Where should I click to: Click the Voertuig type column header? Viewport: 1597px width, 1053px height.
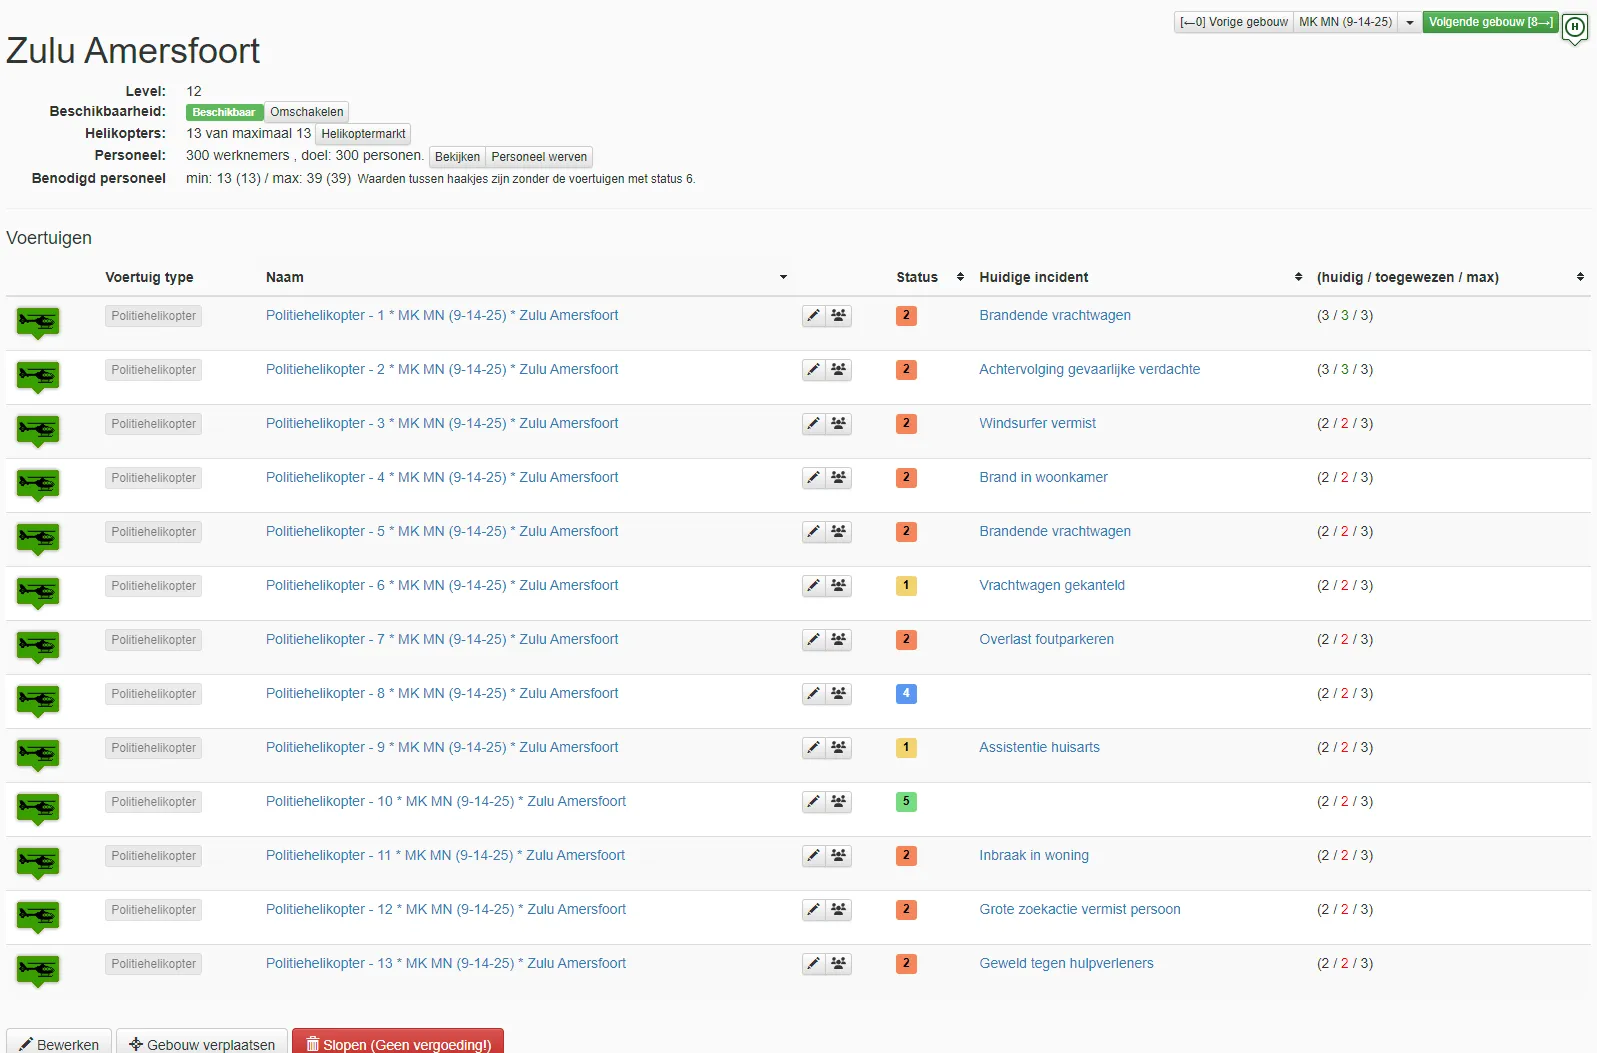tap(149, 277)
